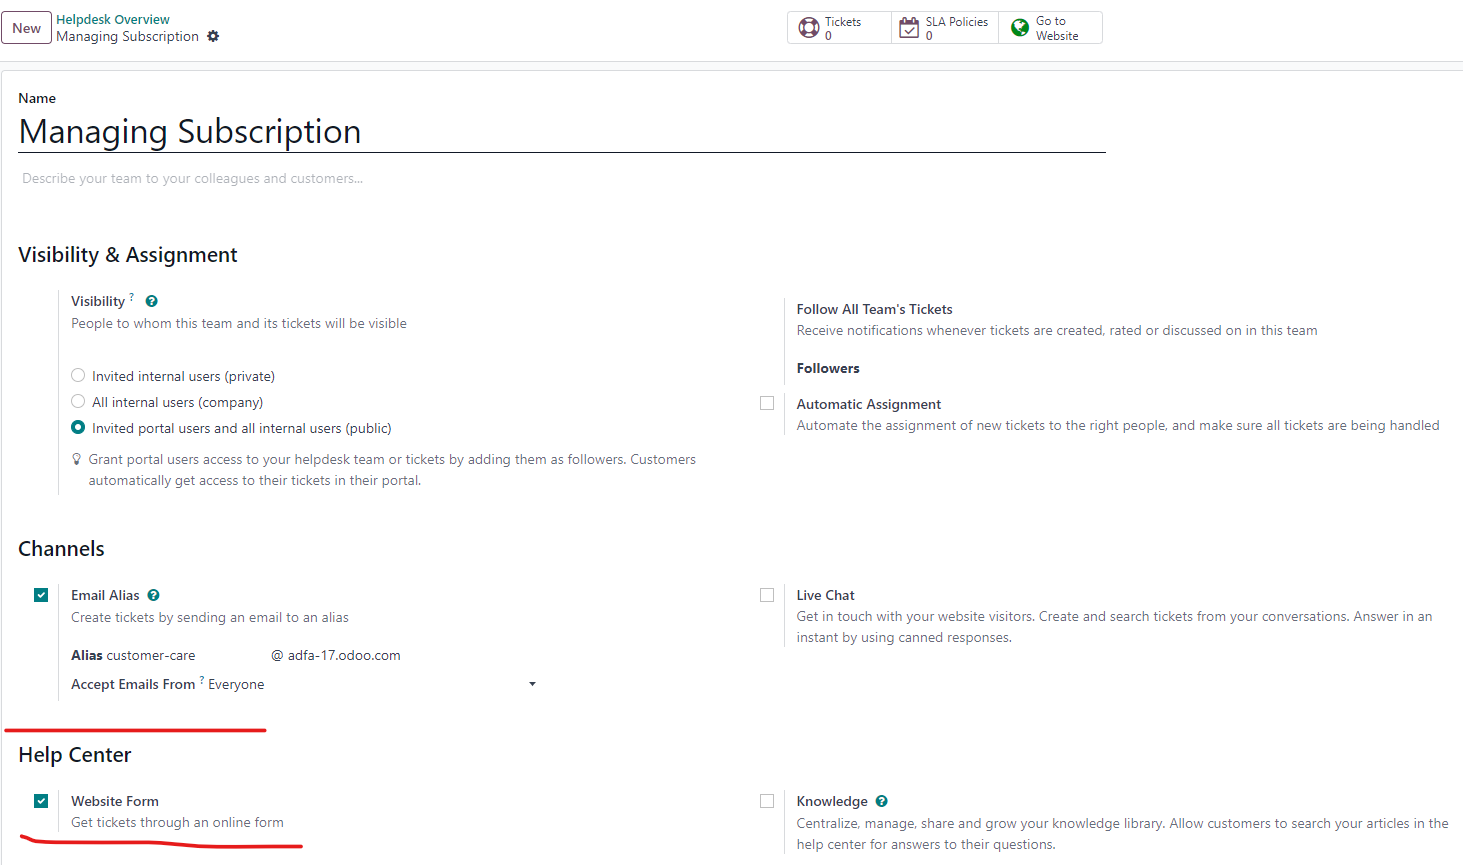The image size is (1463, 865).
Task: Click the Follow All Team's Tickets label
Action: pyautogui.click(x=874, y=309)
